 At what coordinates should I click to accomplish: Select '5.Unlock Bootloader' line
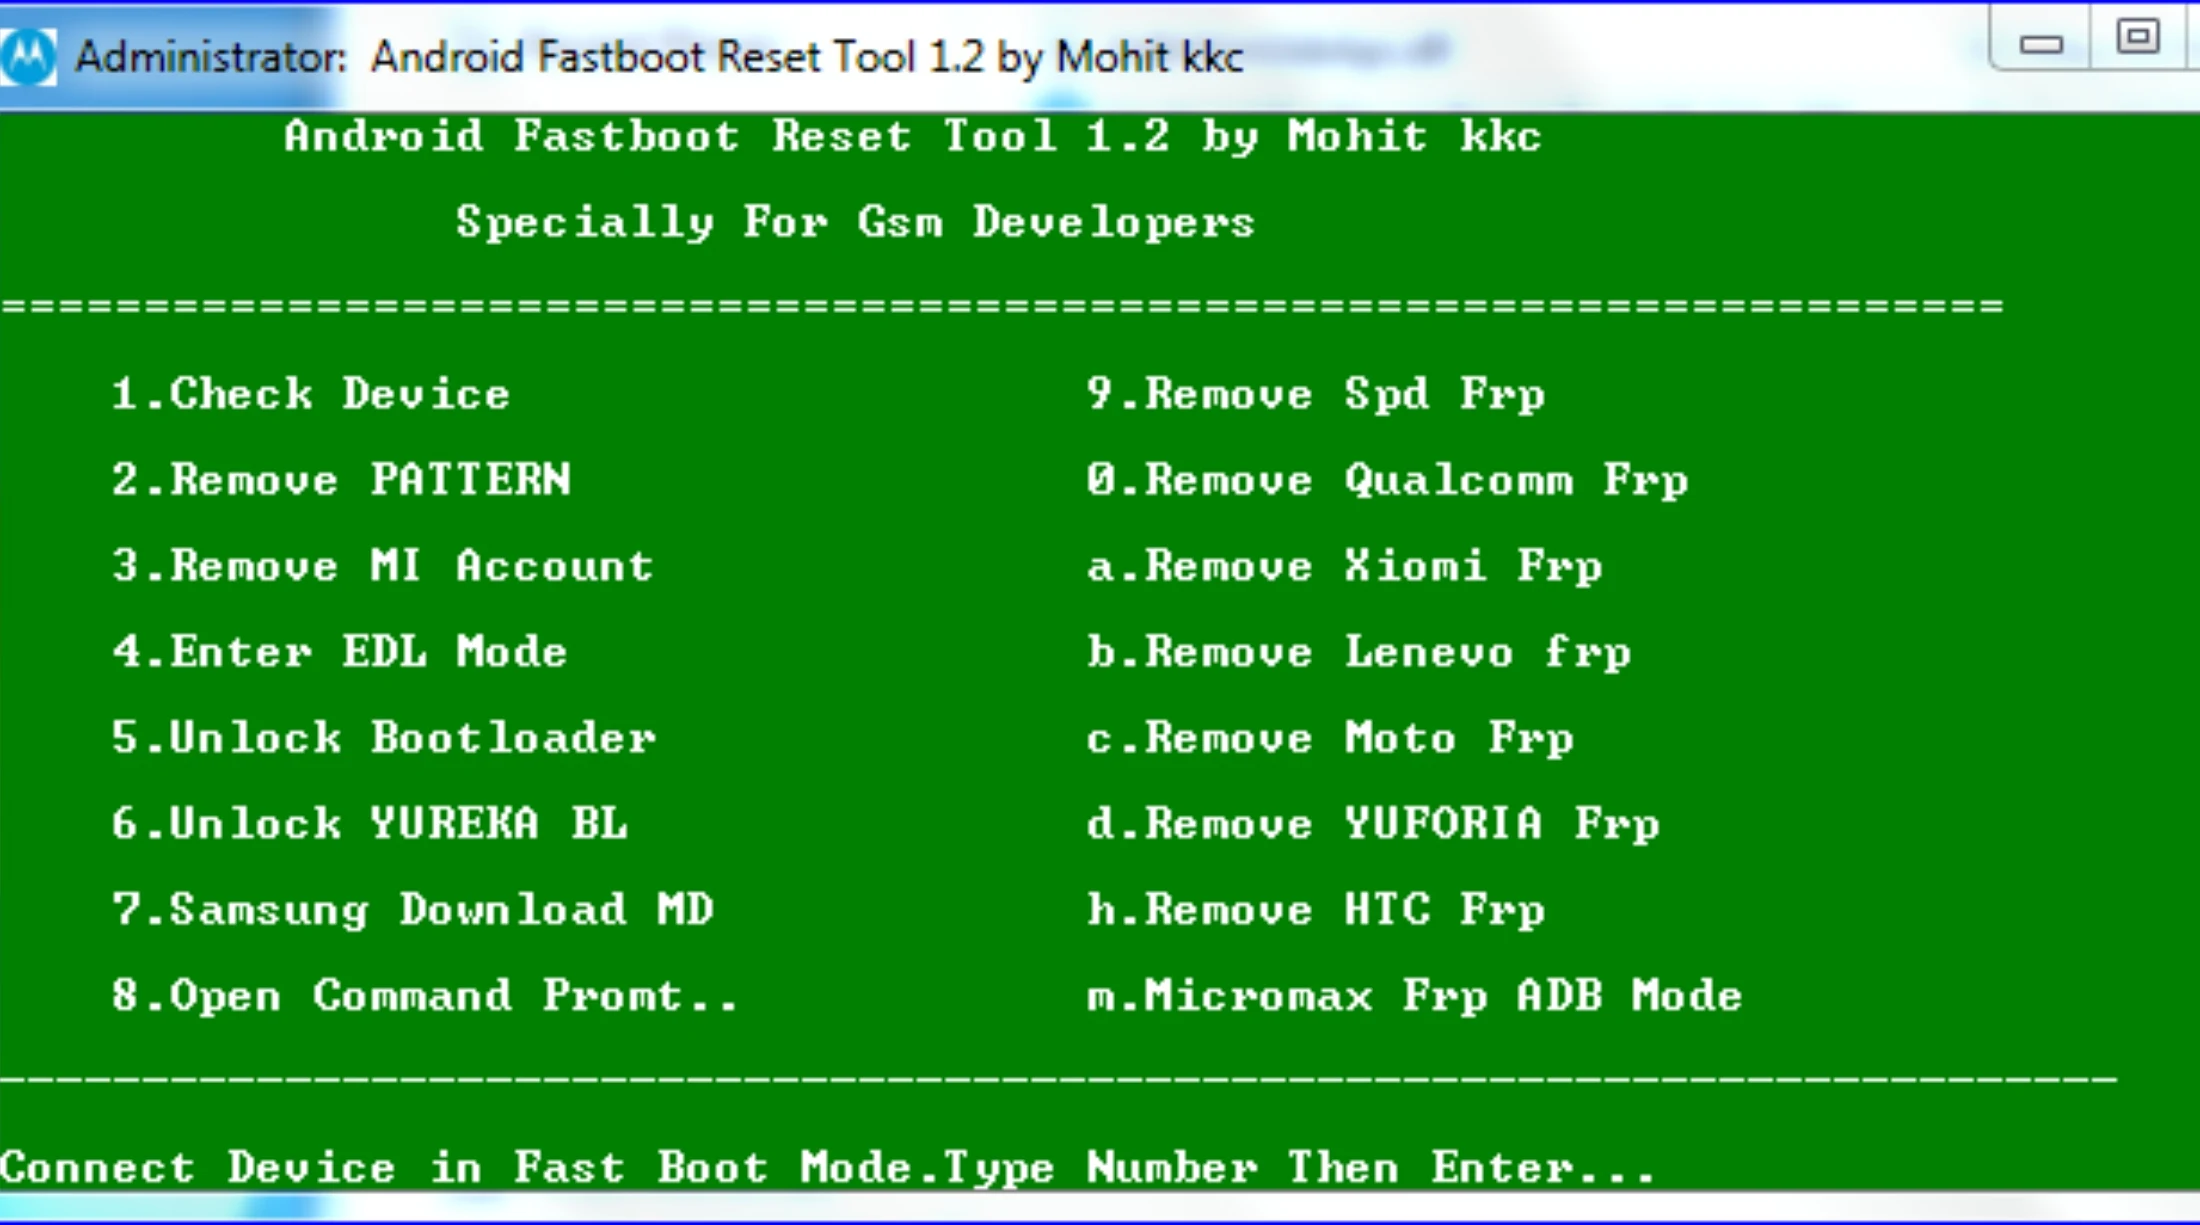coord(384,738)
